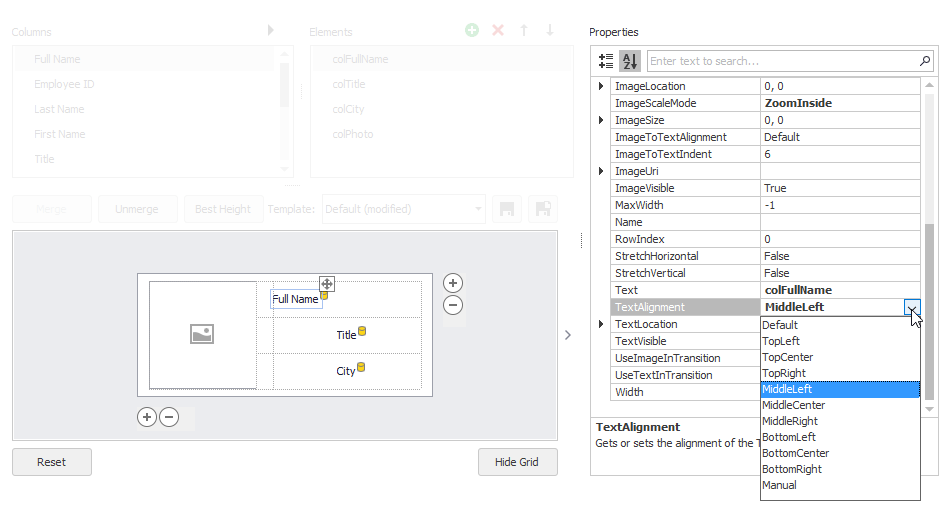Click the ImageVisible value True

840,188
